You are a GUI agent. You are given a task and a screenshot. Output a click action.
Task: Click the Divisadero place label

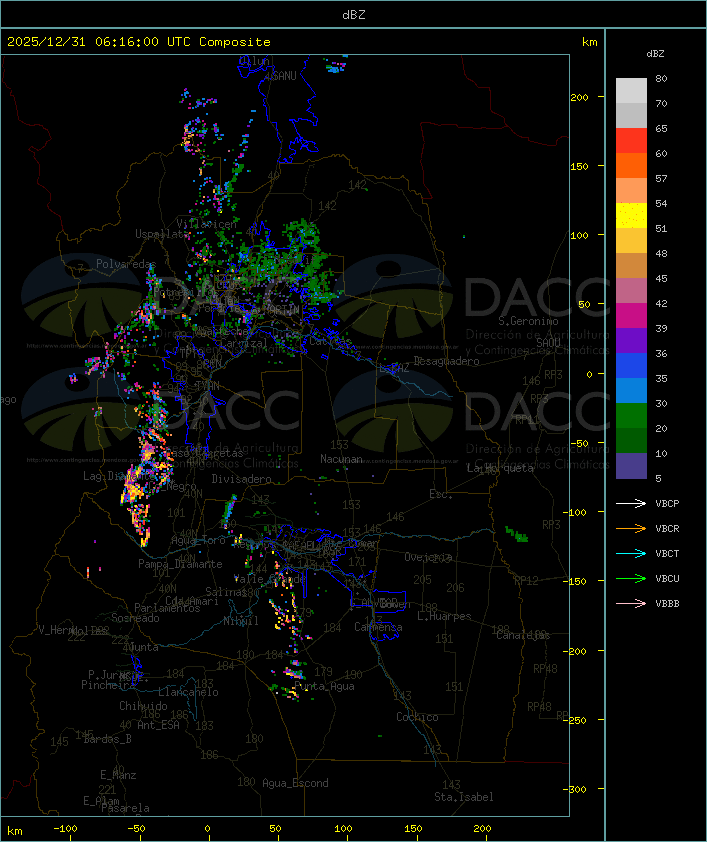coord(241,478)
